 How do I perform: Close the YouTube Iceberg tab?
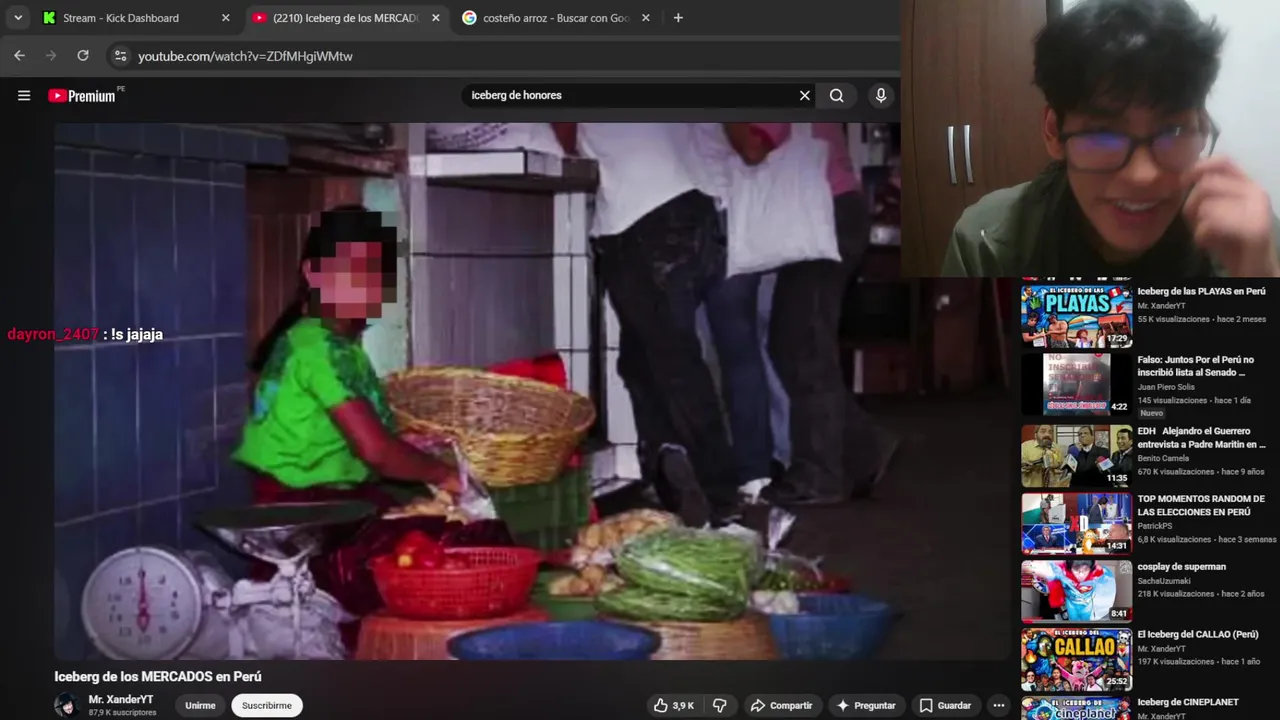click(x=435, y=18)
